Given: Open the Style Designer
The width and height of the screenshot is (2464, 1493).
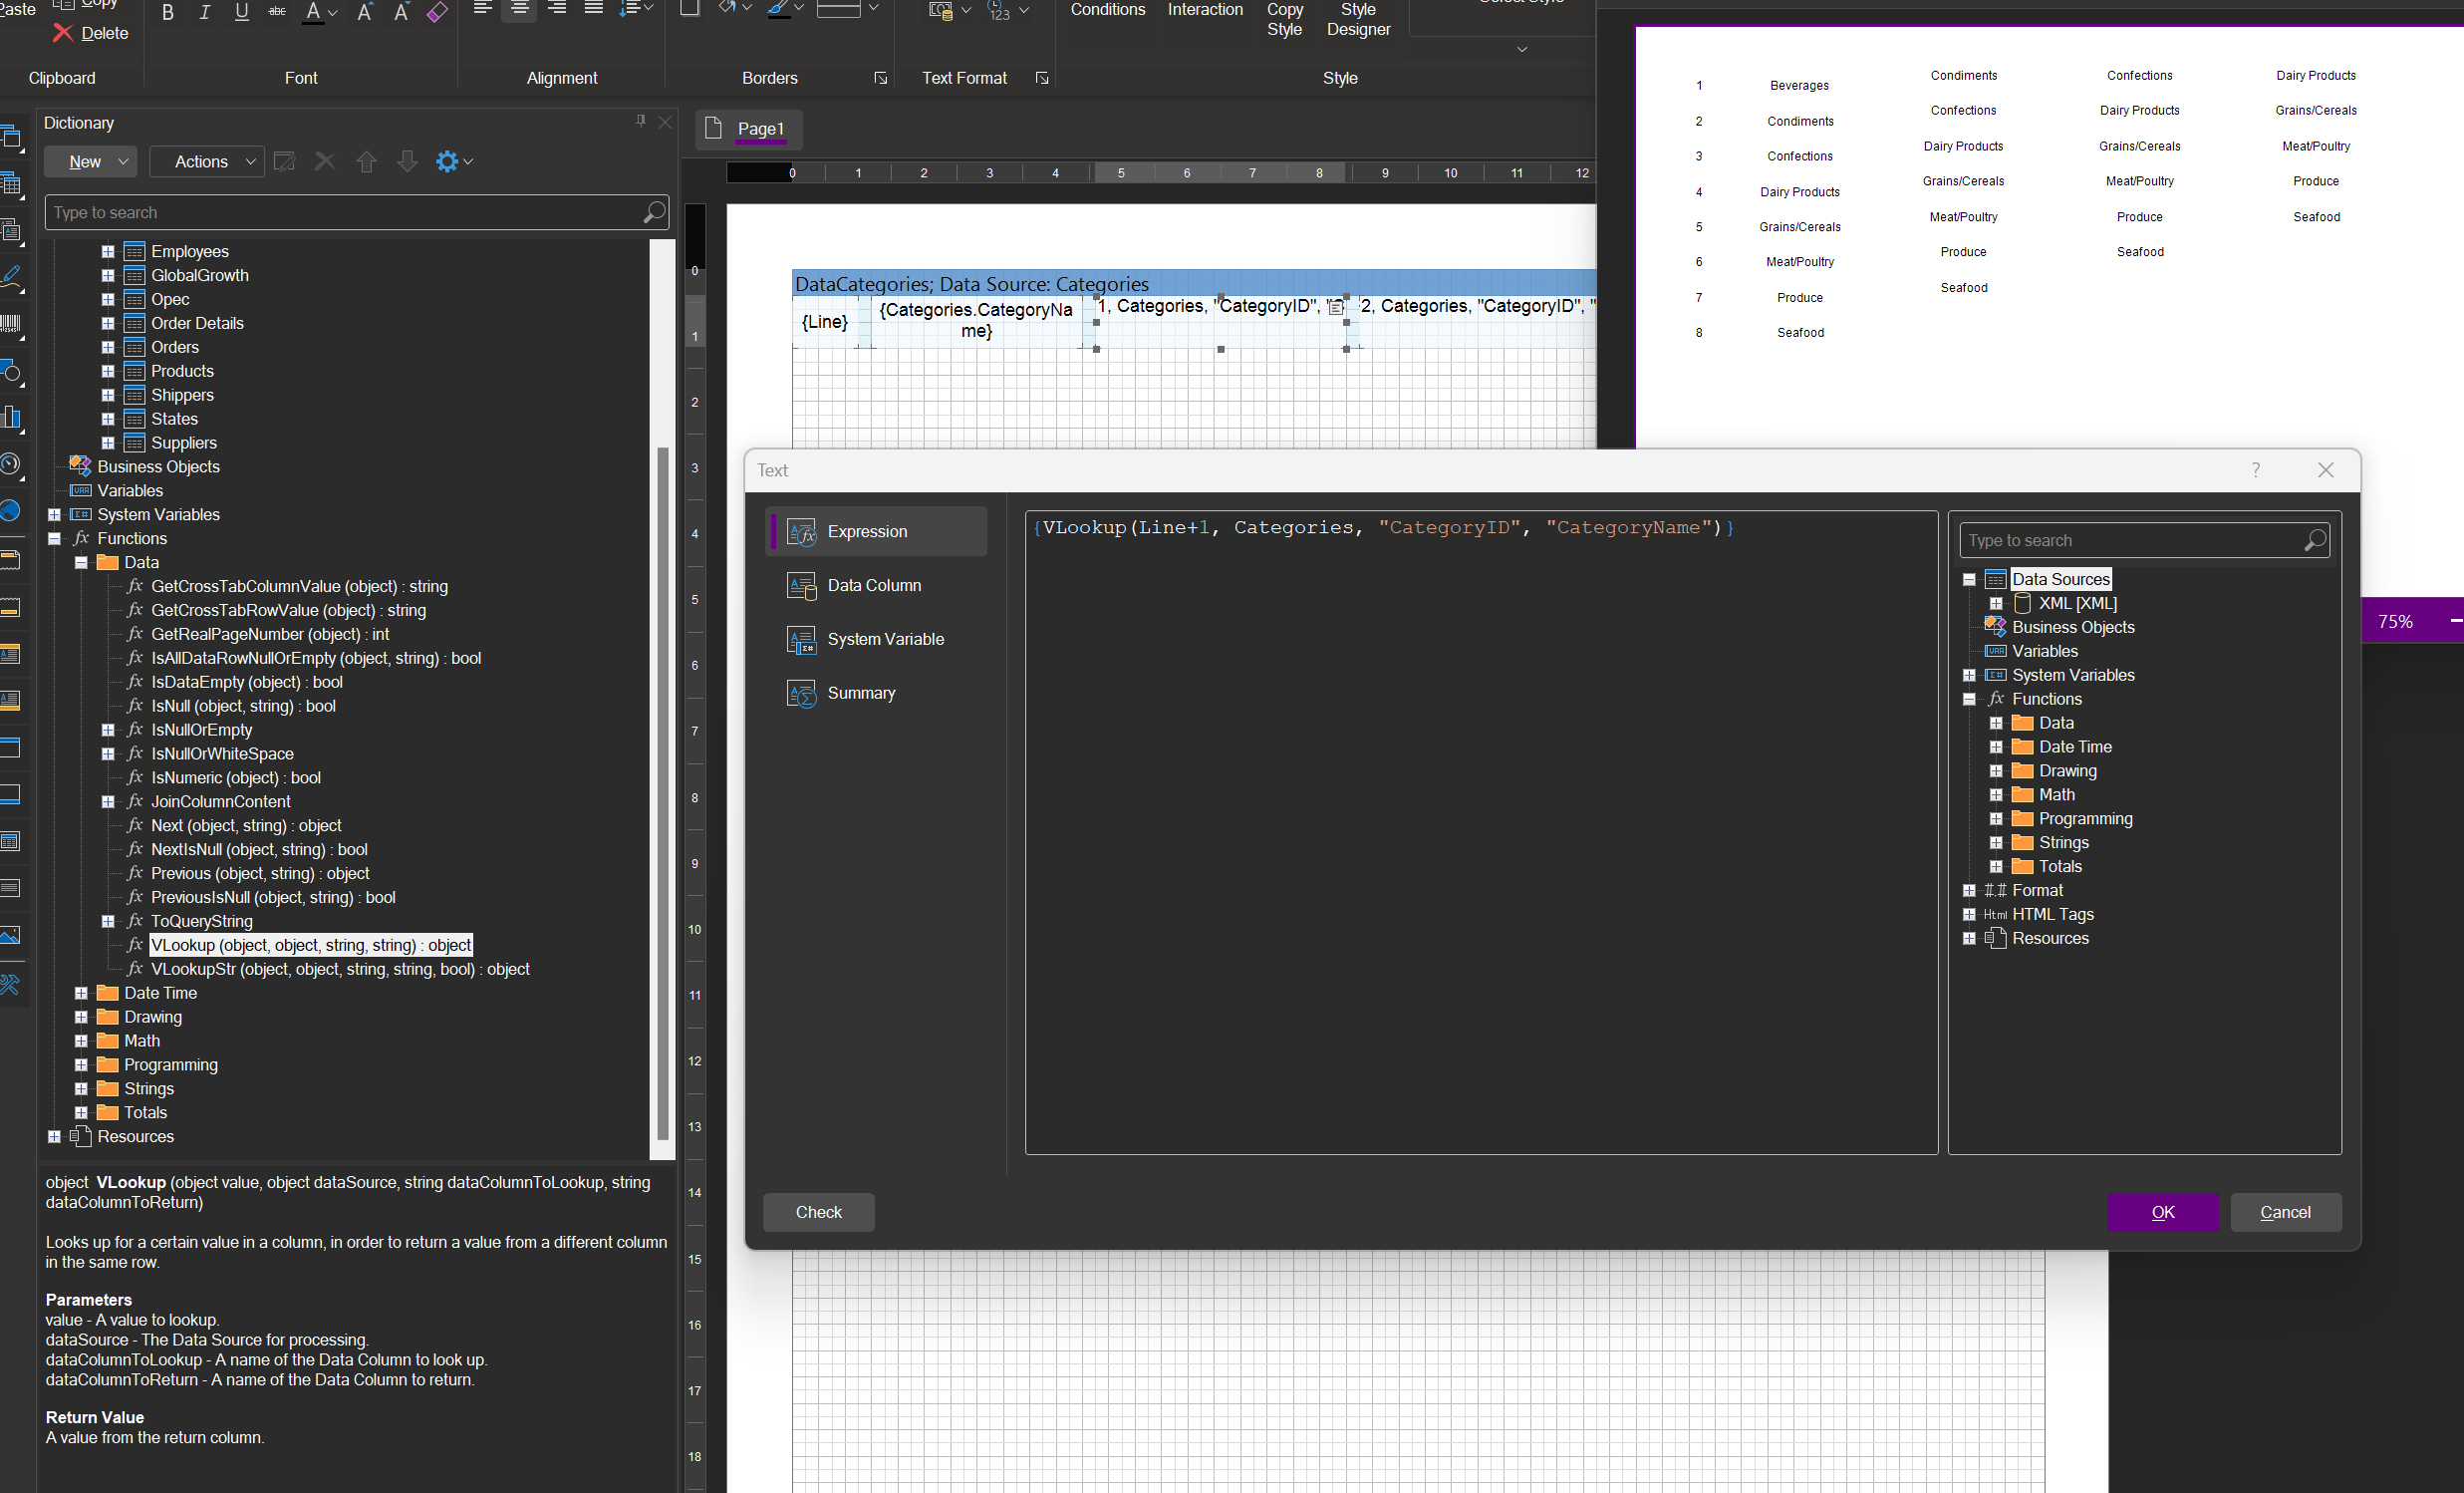Looking at the screenshot, I should pos(1358,19).
